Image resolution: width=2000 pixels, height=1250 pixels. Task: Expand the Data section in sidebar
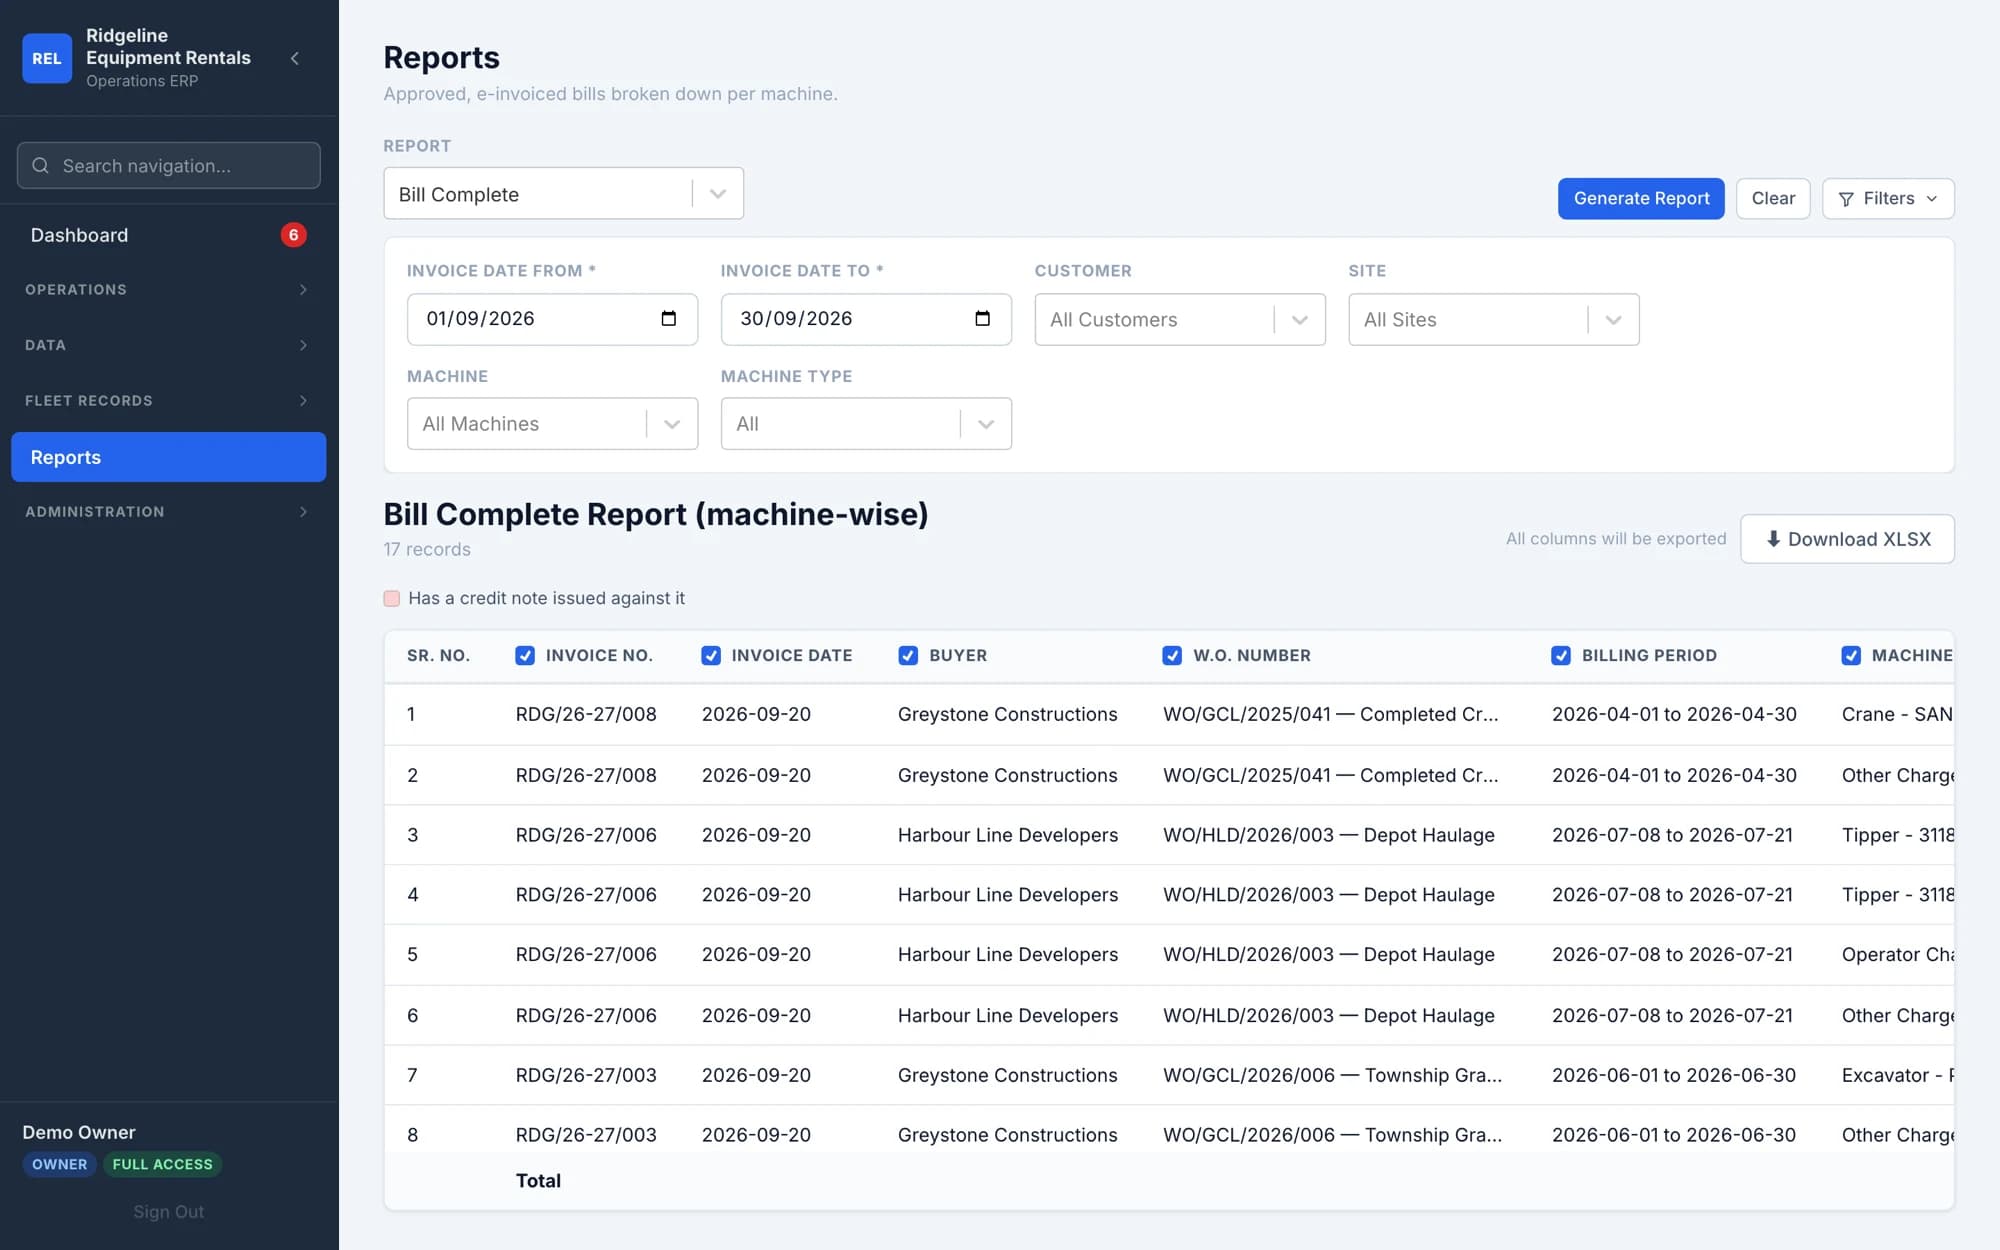168,345
